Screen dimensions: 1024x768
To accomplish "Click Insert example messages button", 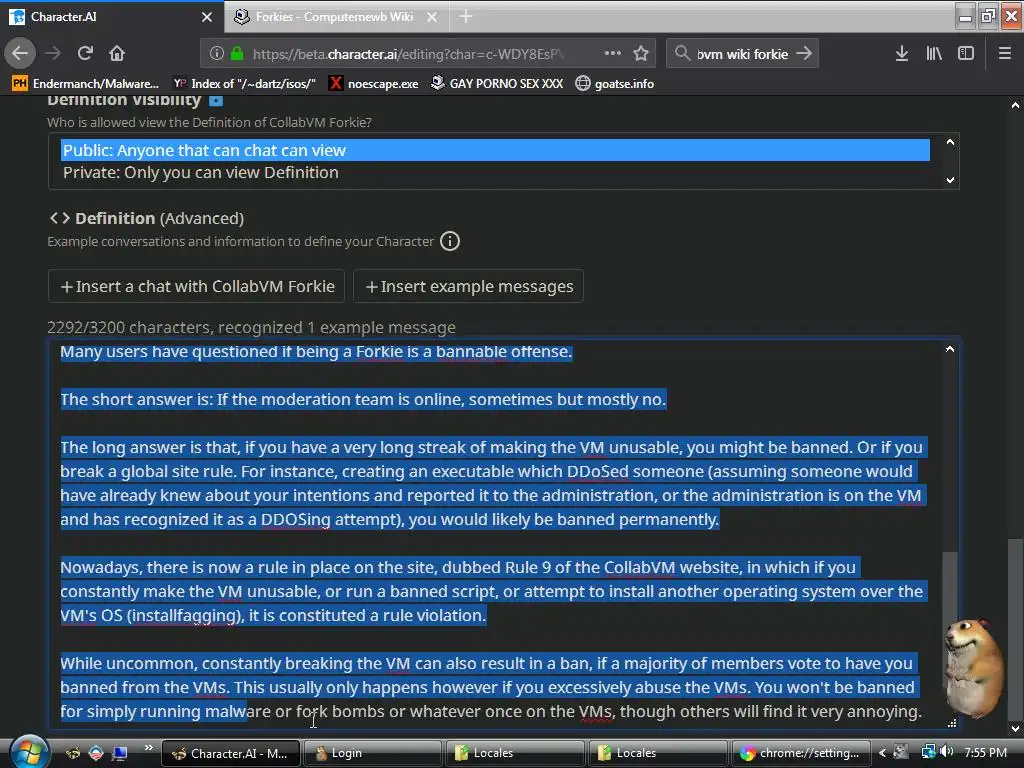I will pyautogui.click(x=468, y=286).
